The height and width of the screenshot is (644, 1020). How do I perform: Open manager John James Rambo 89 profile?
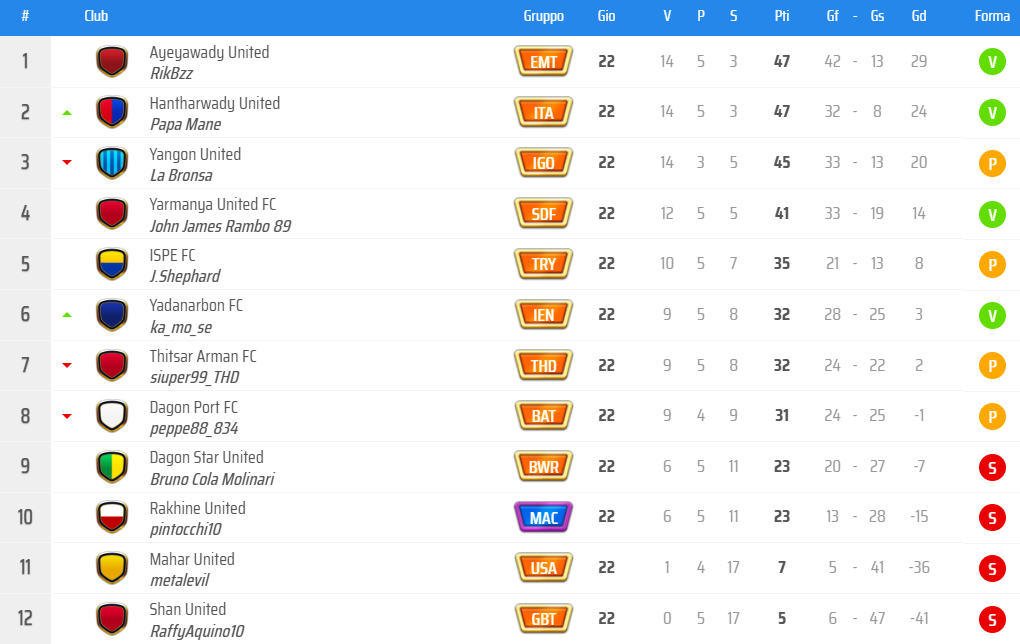coord(220,226)
